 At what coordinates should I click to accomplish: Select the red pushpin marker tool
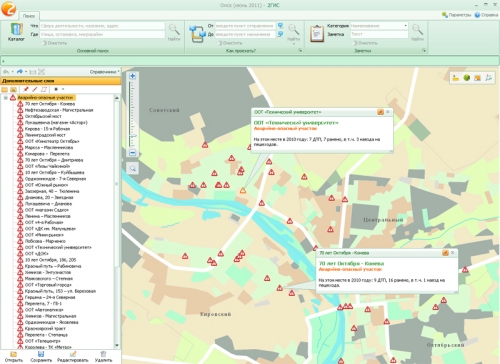coord(26,89)
